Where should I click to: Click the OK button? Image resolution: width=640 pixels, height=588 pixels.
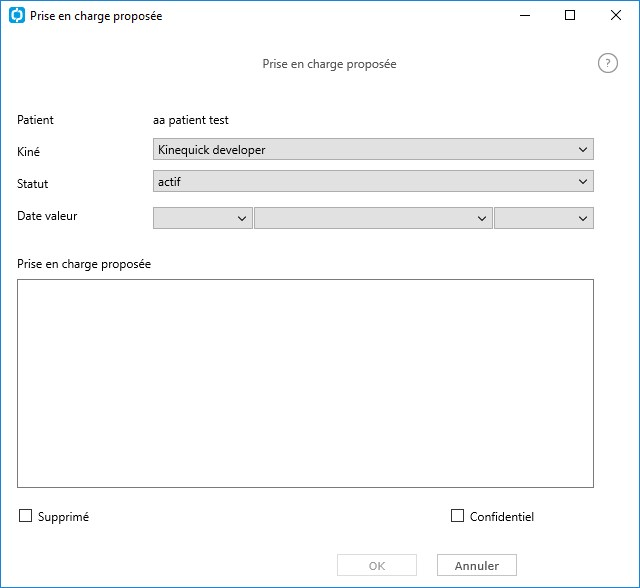377,566
